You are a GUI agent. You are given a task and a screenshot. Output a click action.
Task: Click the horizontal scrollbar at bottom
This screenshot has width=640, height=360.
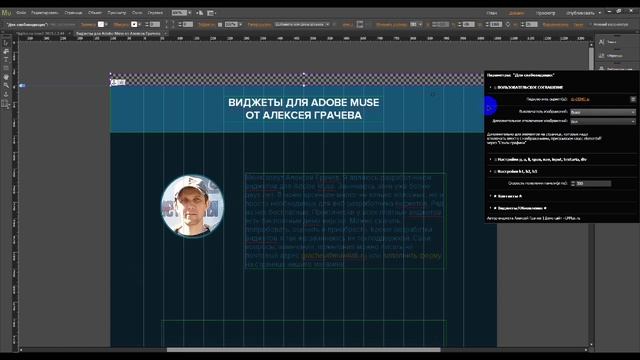point(303,350)
